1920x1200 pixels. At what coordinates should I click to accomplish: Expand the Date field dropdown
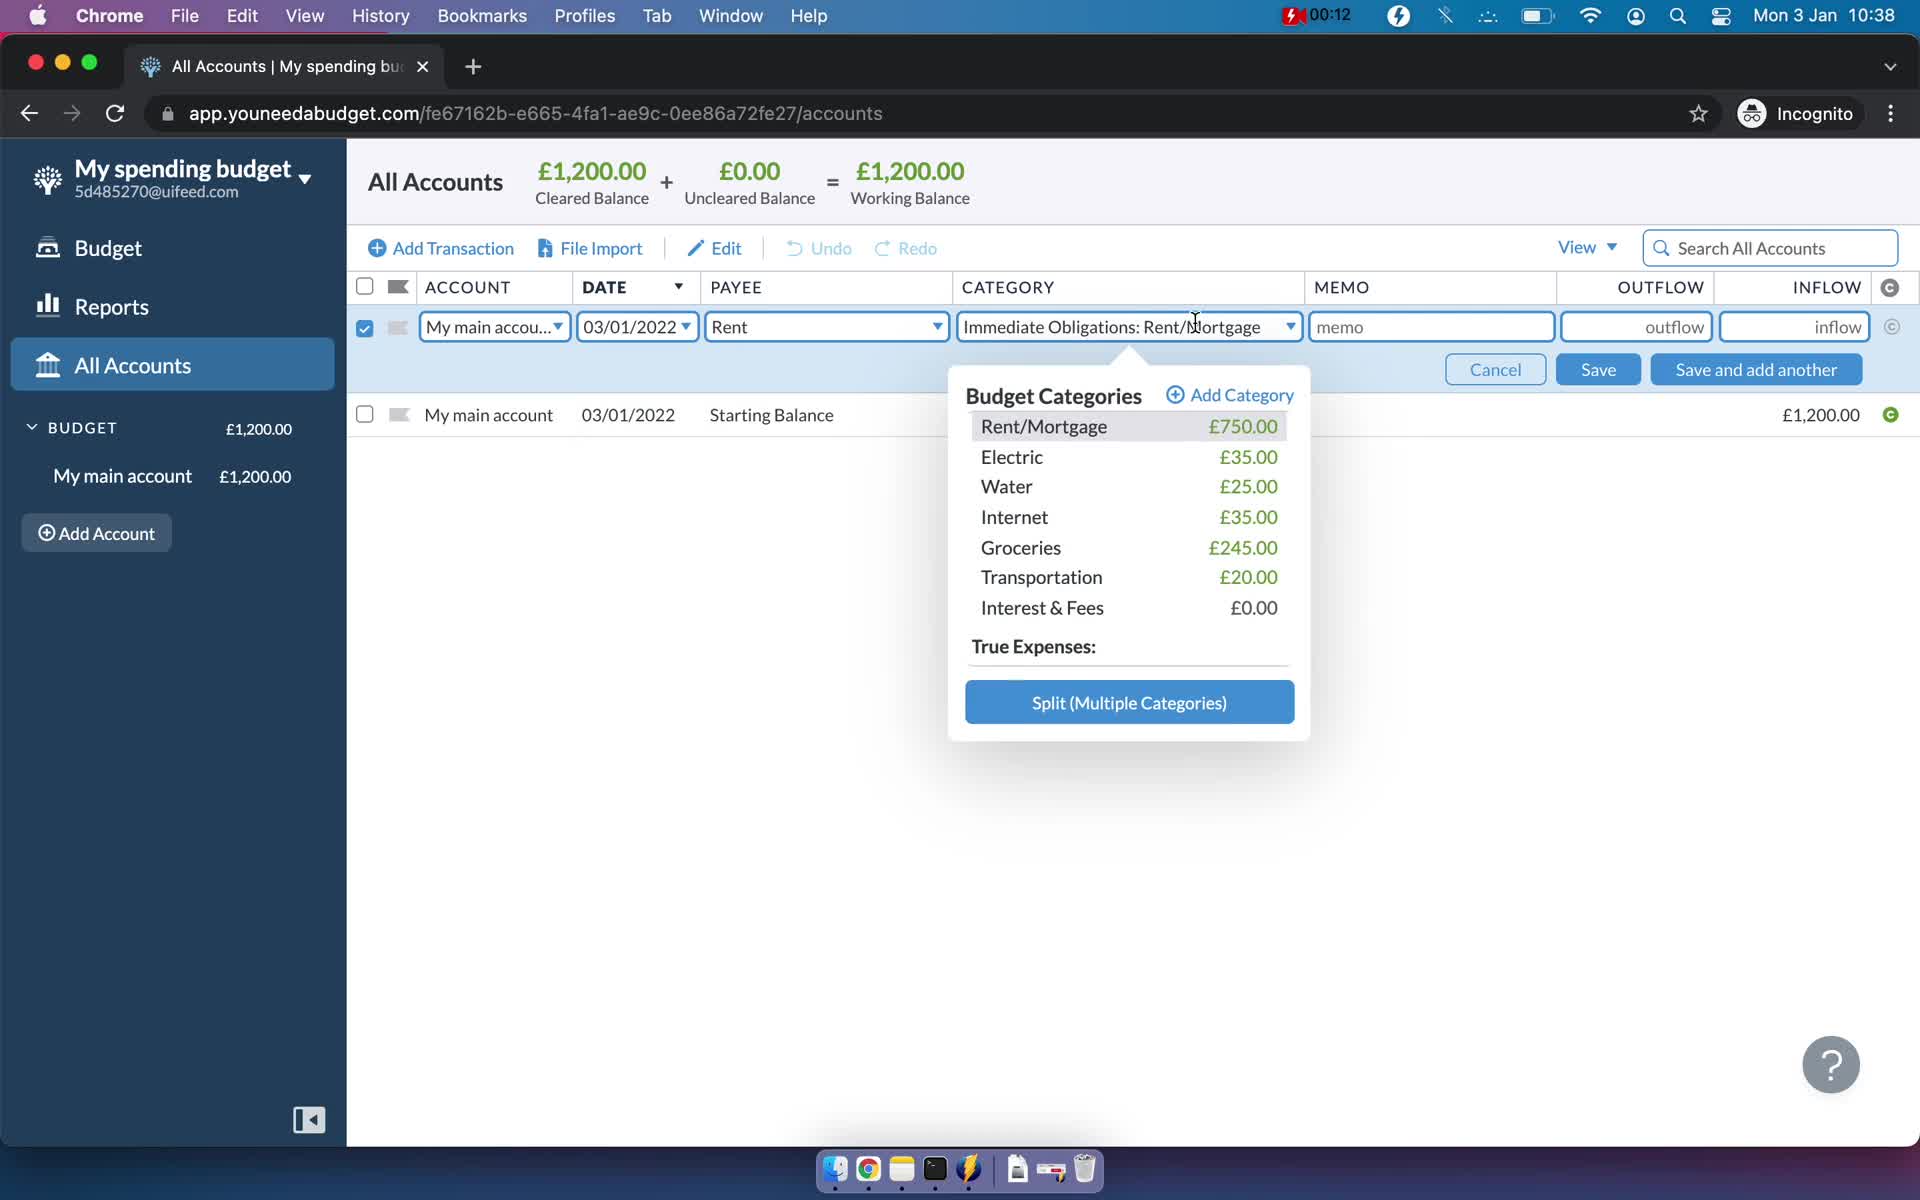[x=686, y=326]
